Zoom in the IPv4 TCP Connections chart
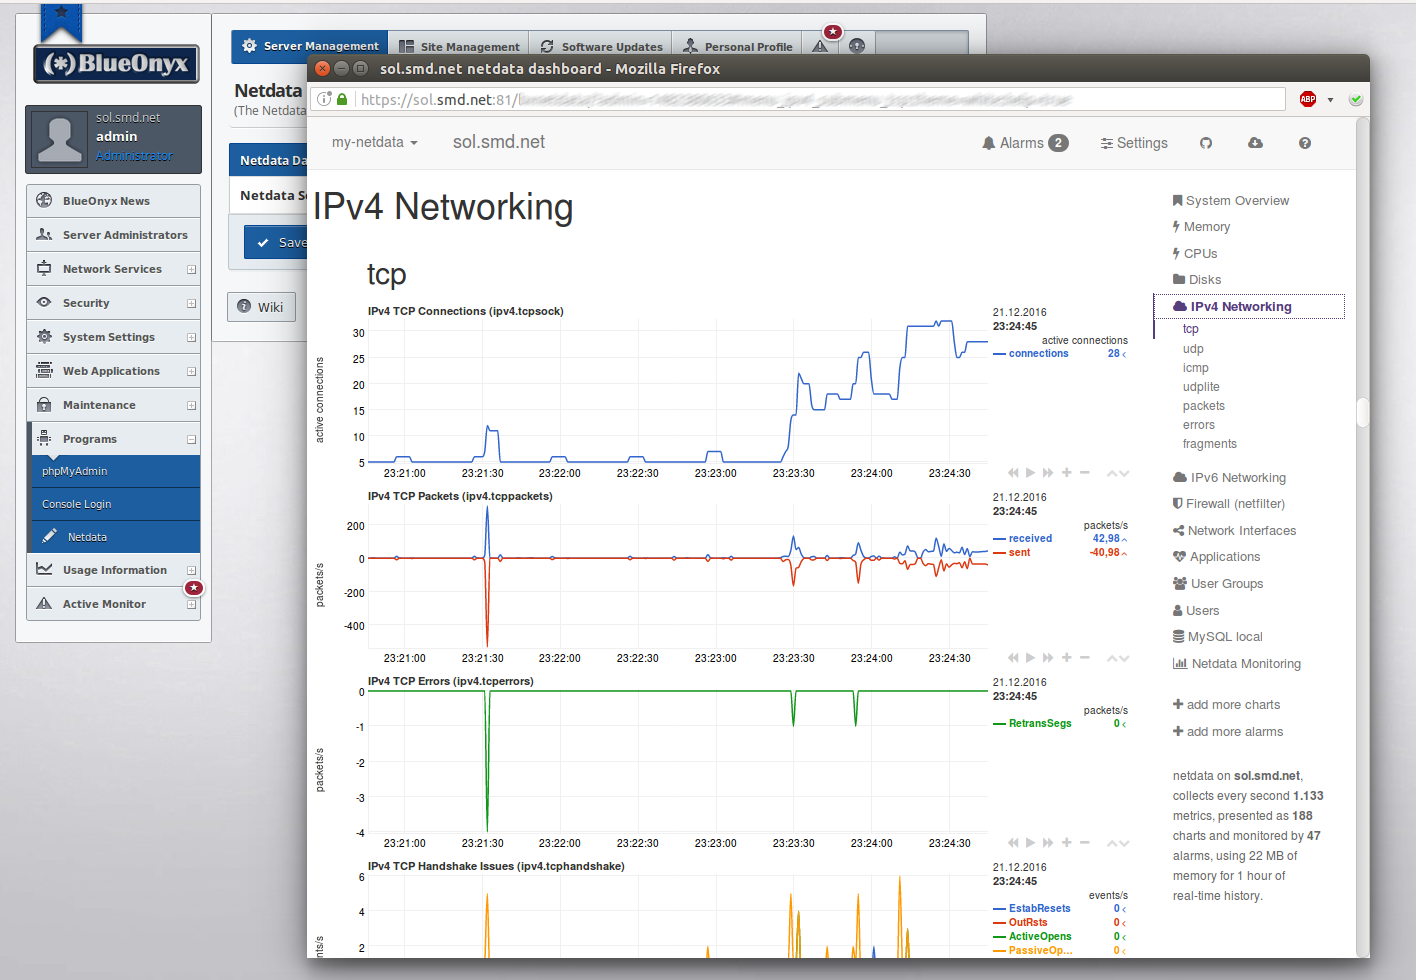Screen dimensions: 1416x980 click(1067, 473)
